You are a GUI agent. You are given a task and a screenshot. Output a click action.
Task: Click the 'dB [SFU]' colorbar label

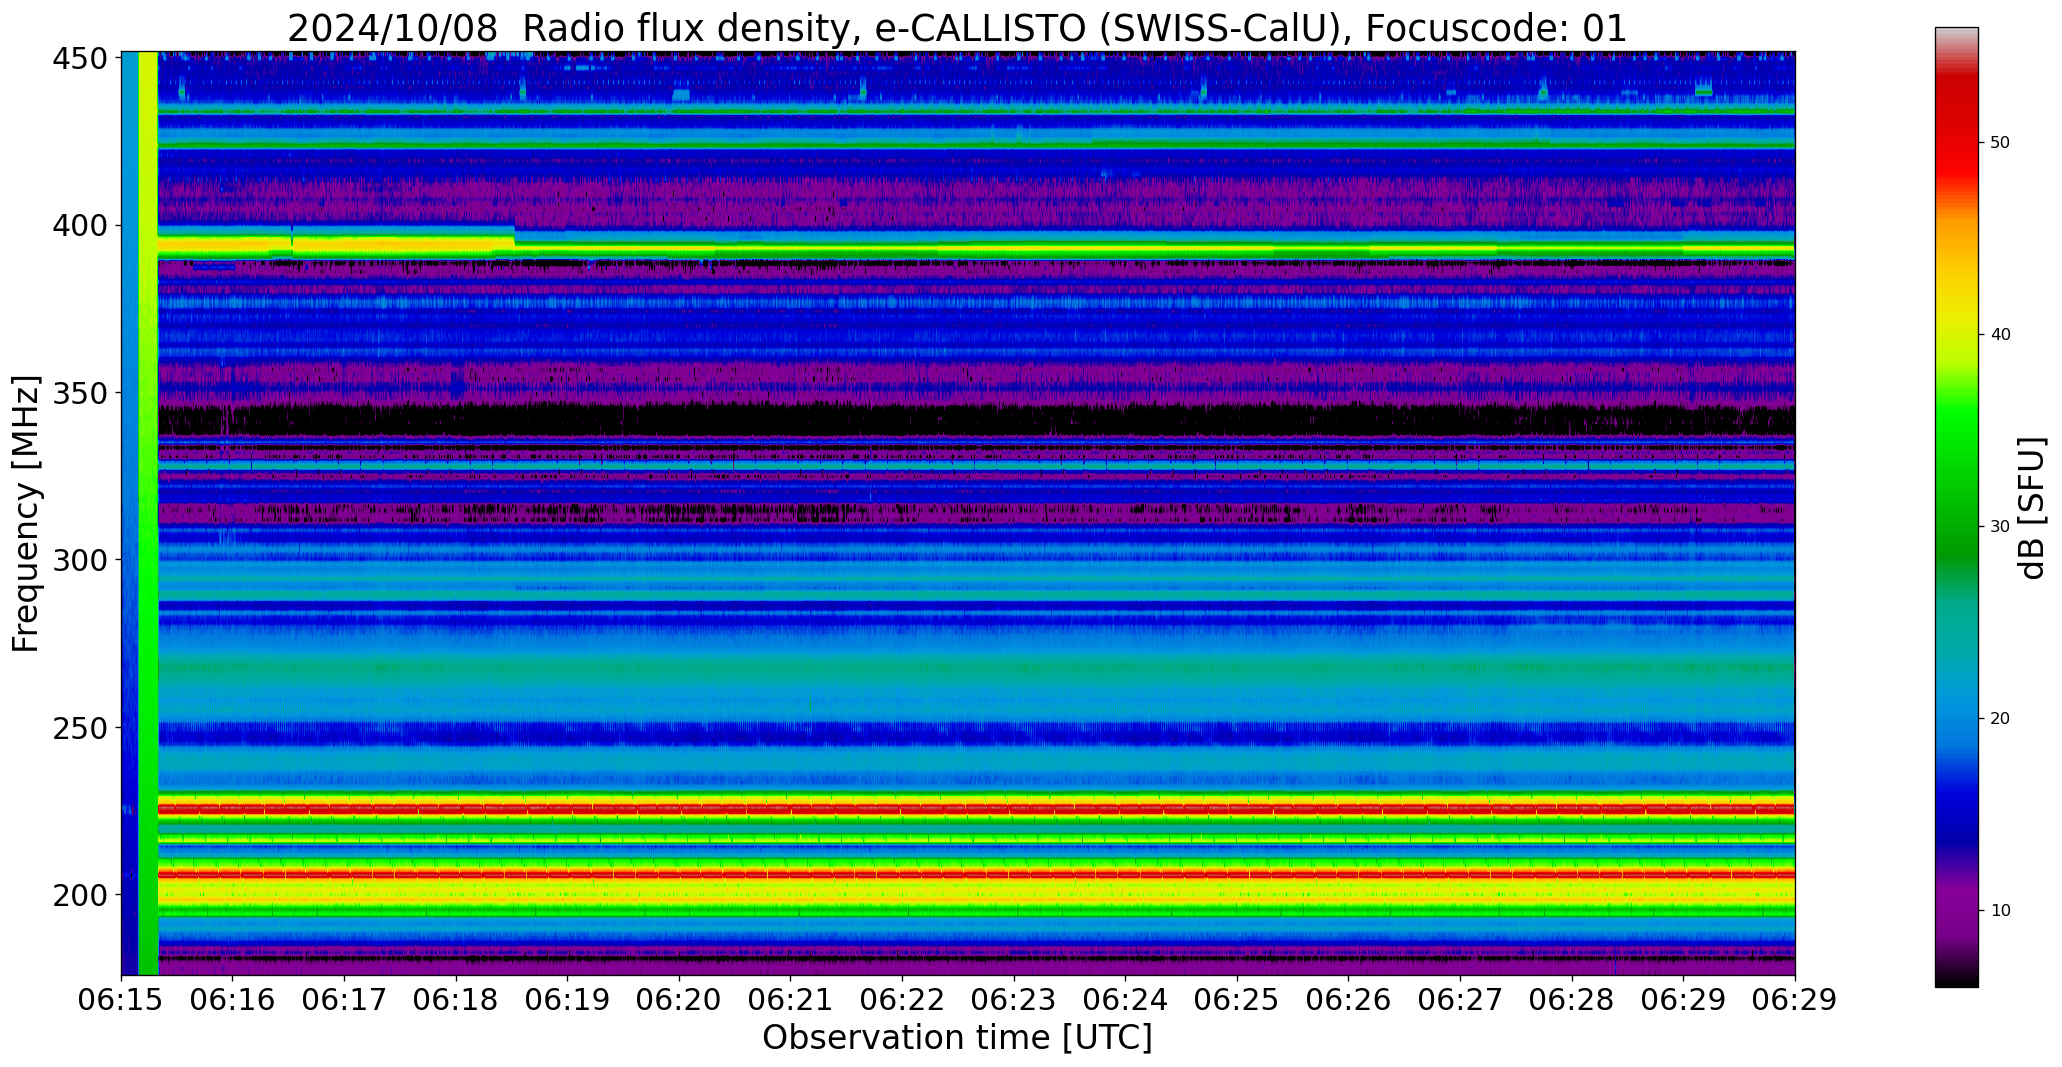(2033, 508)
